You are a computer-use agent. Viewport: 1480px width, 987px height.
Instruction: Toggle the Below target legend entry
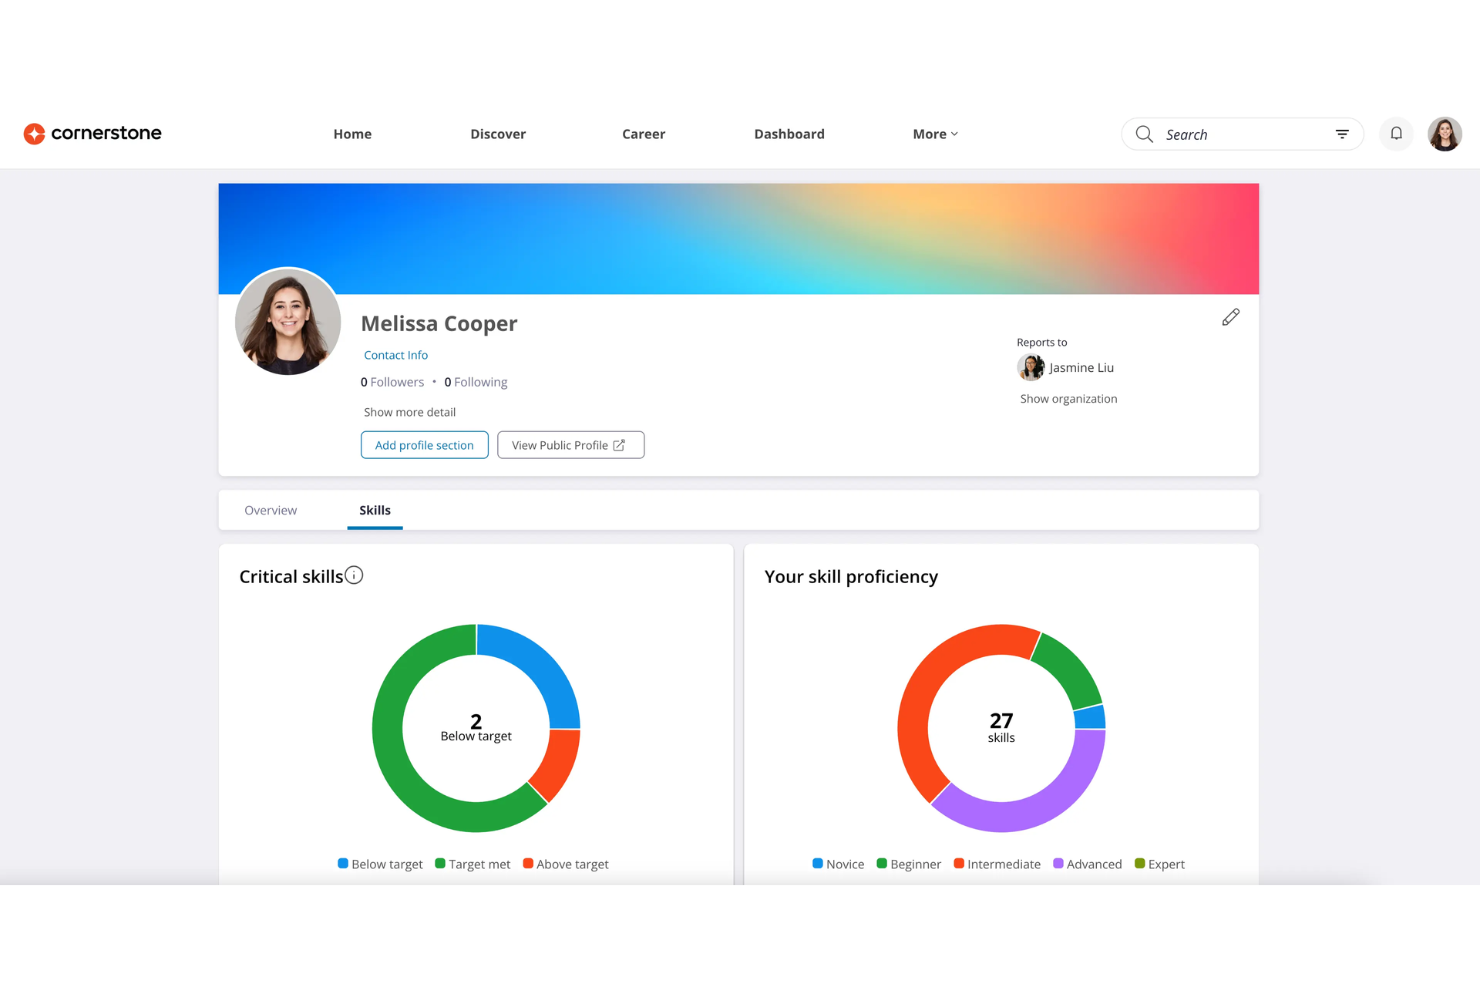[x=380, y=863]
